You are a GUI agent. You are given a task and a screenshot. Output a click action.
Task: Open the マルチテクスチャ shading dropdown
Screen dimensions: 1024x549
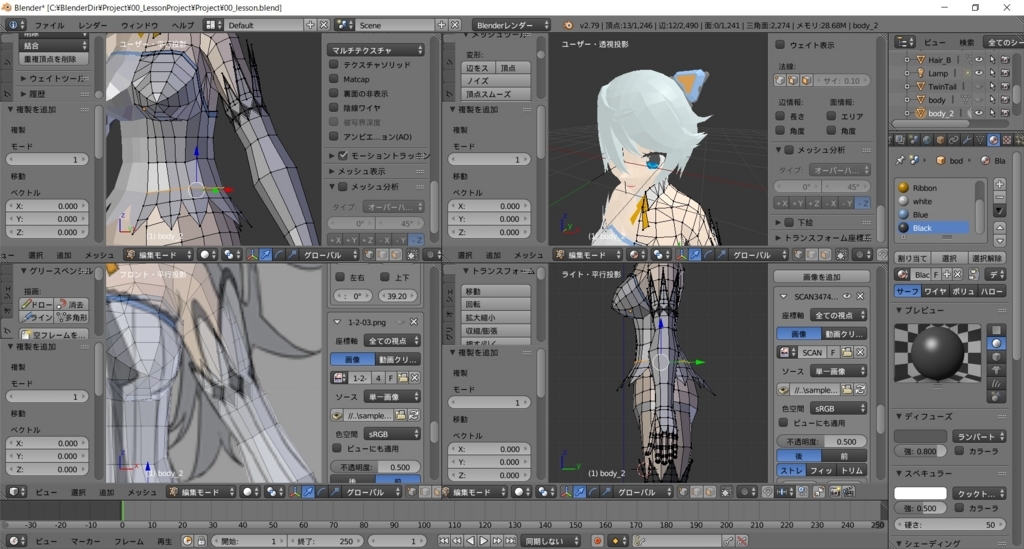(376, 50)
